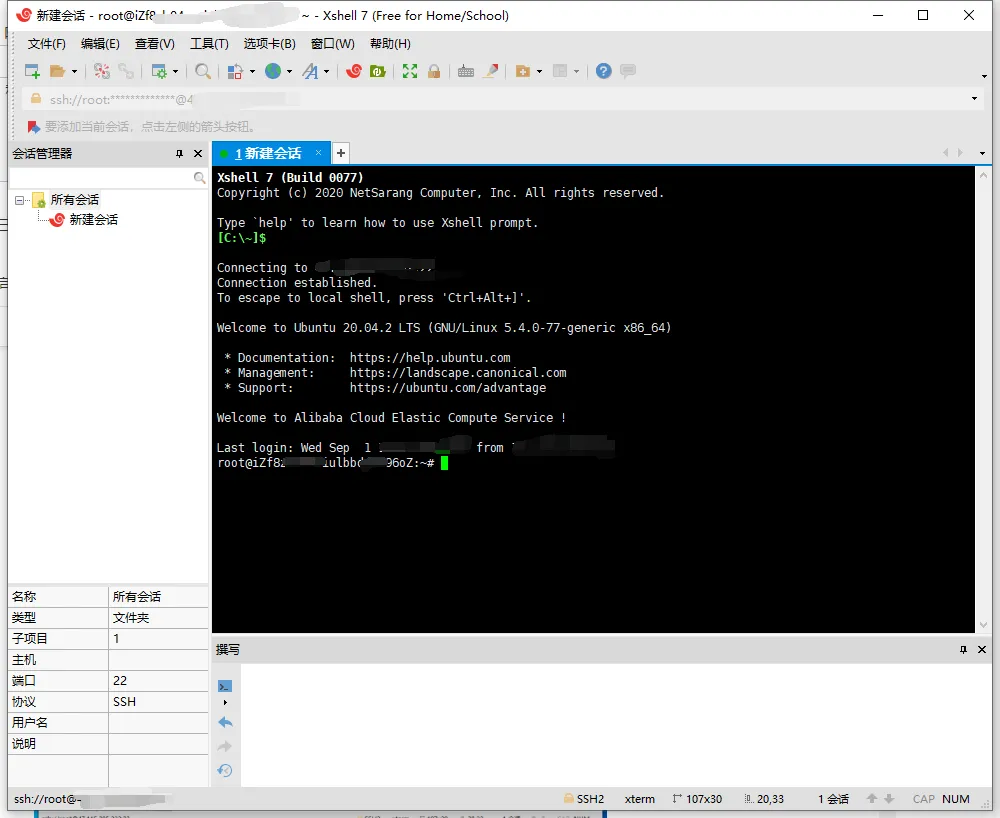Click the Open session folder icon

[57, 71]
